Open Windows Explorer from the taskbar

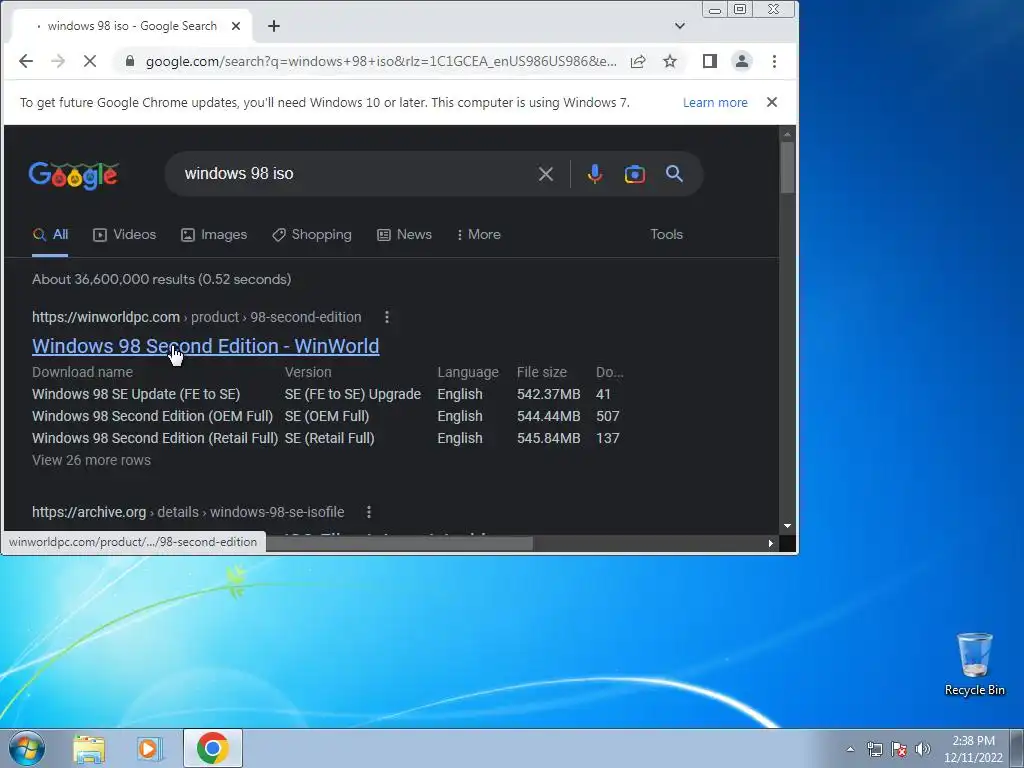(89, 748)
